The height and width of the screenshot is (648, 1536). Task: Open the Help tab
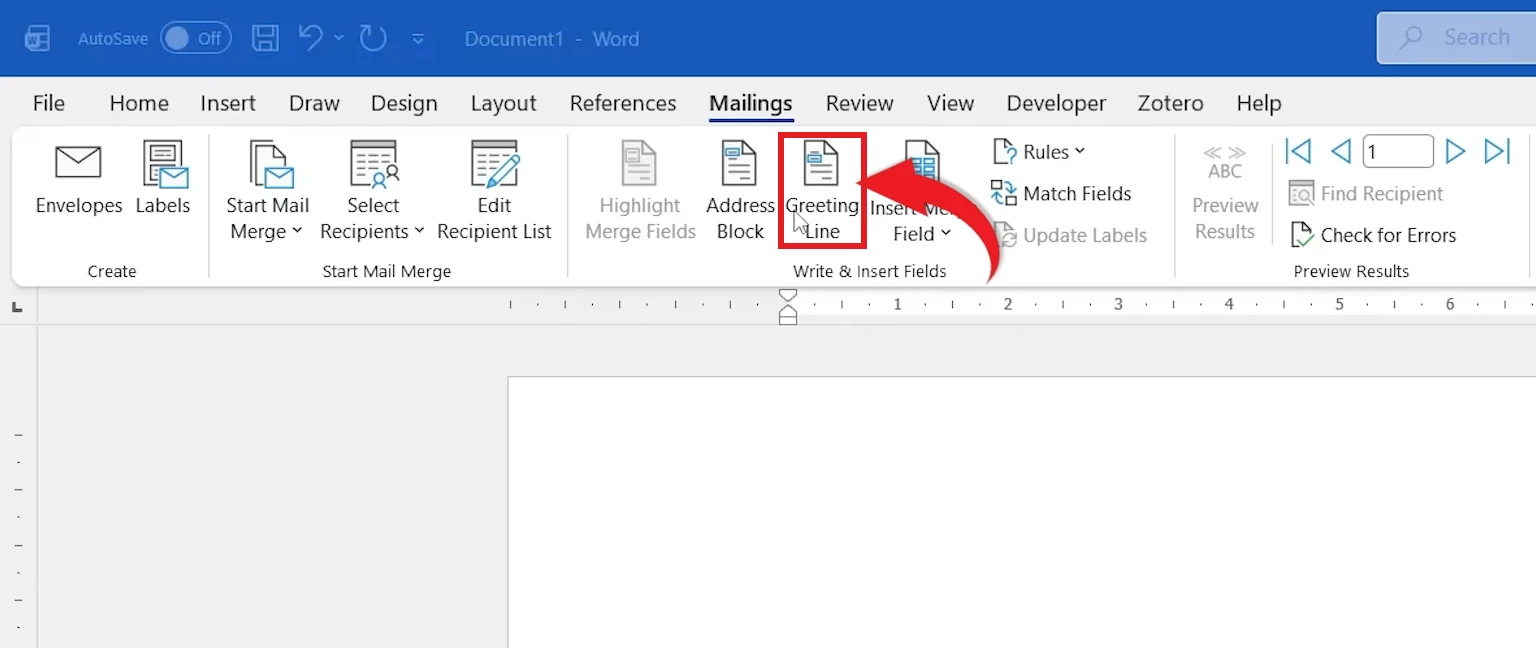point(1259,103)
